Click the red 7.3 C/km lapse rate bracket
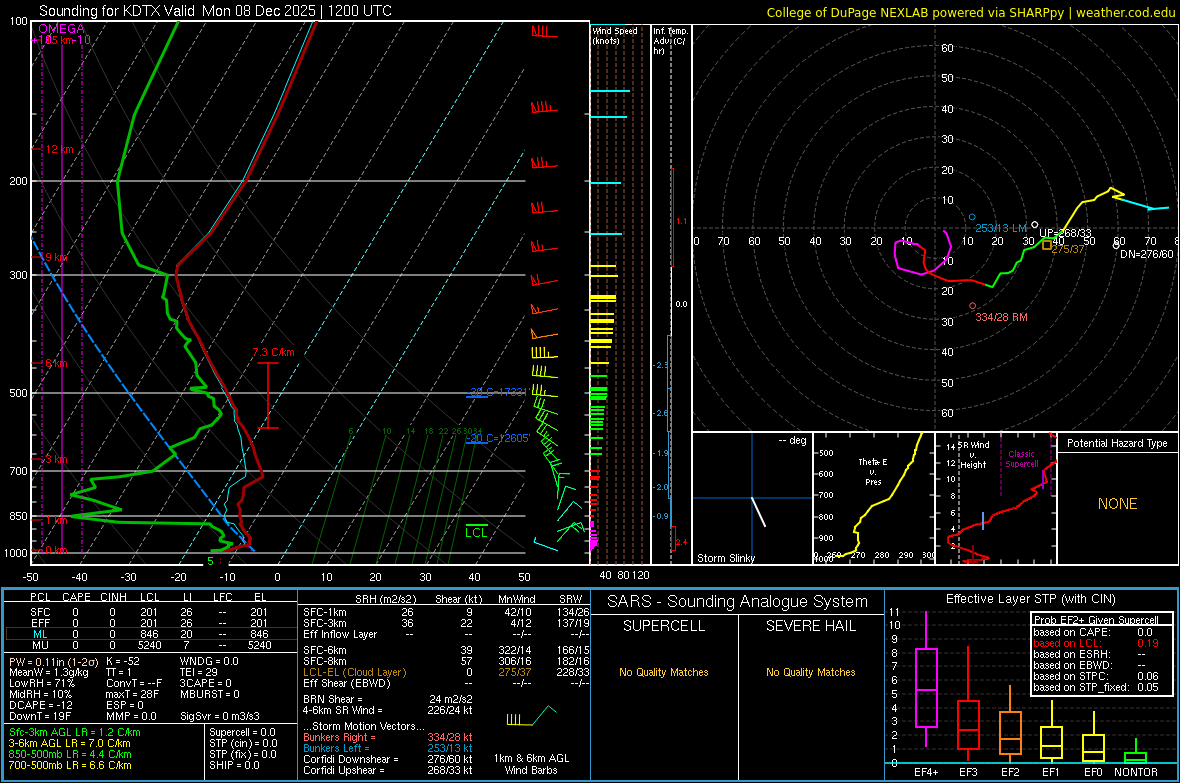This screenshot has width=1180, height=783. (x=268, y=395)
